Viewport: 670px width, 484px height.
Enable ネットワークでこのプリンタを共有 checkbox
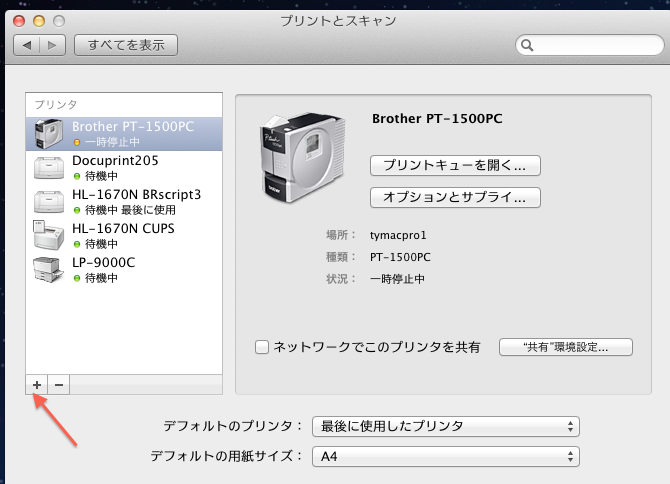coord(262,347)
